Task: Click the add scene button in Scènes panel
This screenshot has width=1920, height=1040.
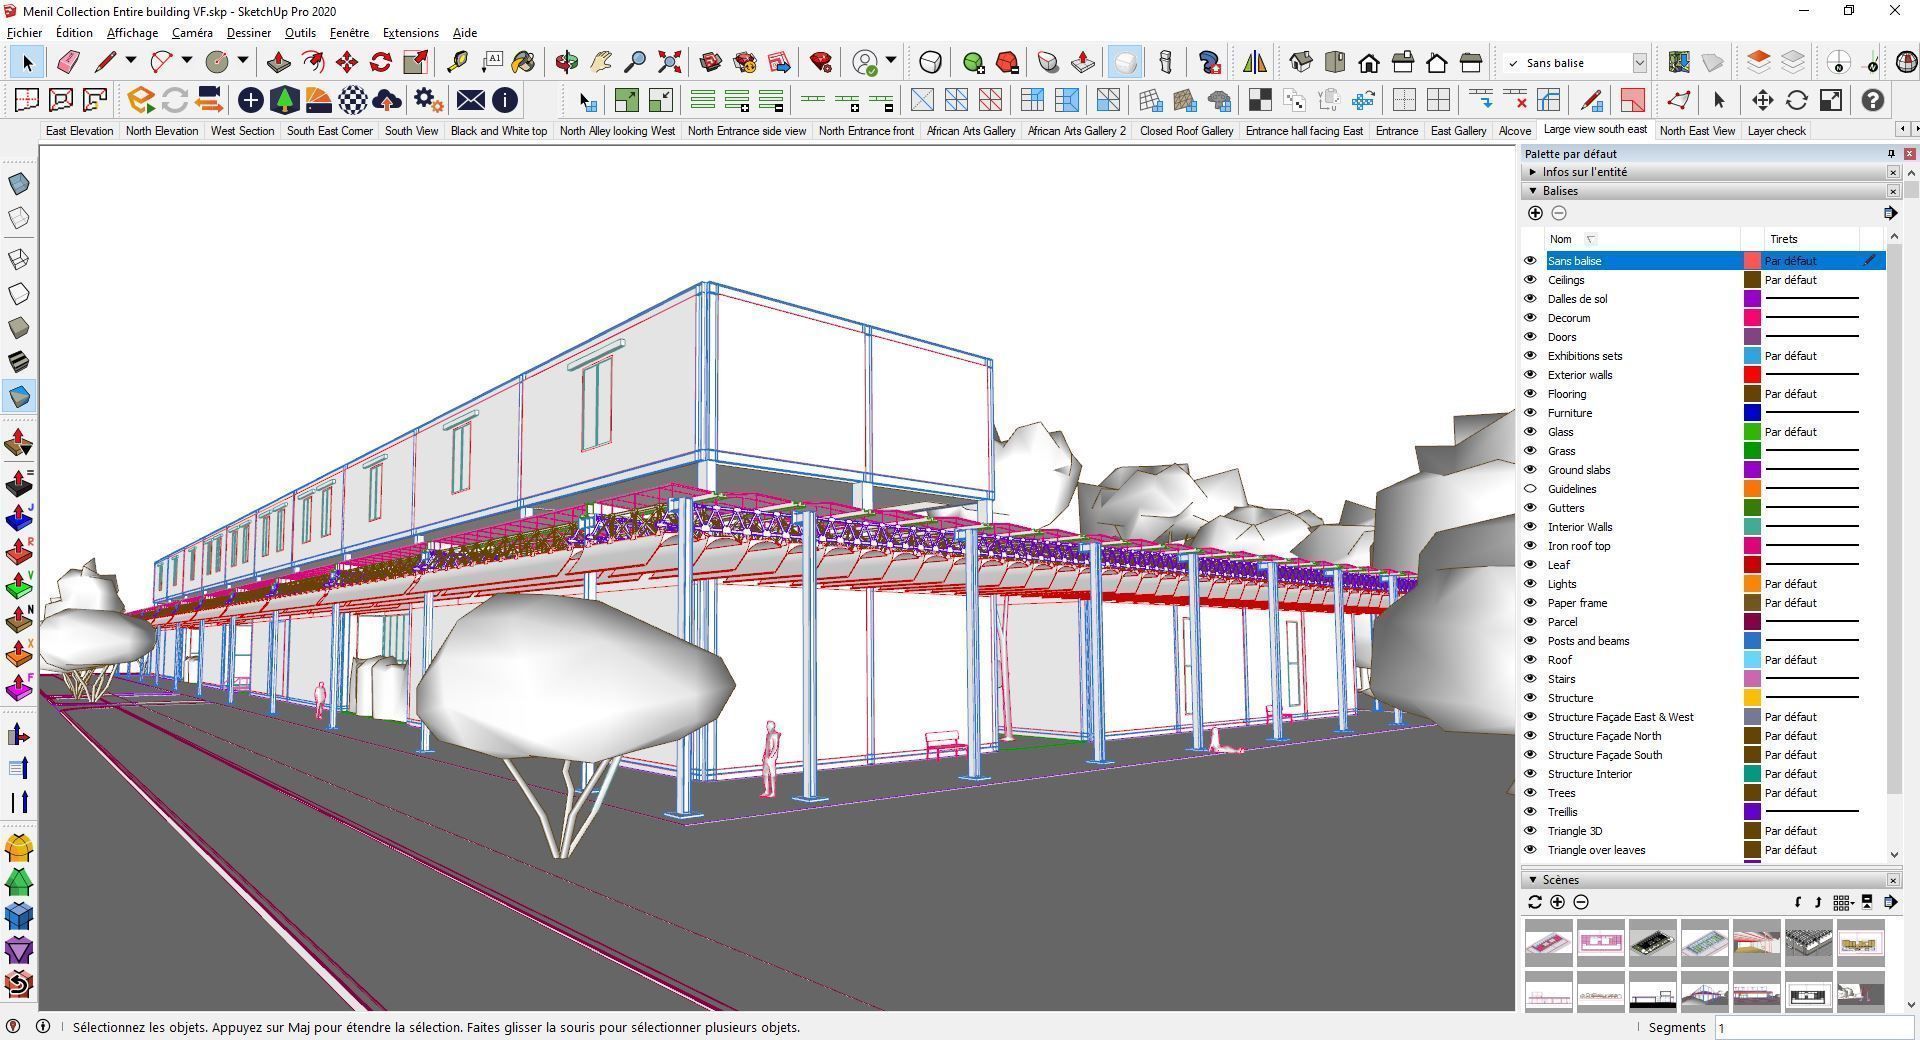Action: (x=1557, y=902)
